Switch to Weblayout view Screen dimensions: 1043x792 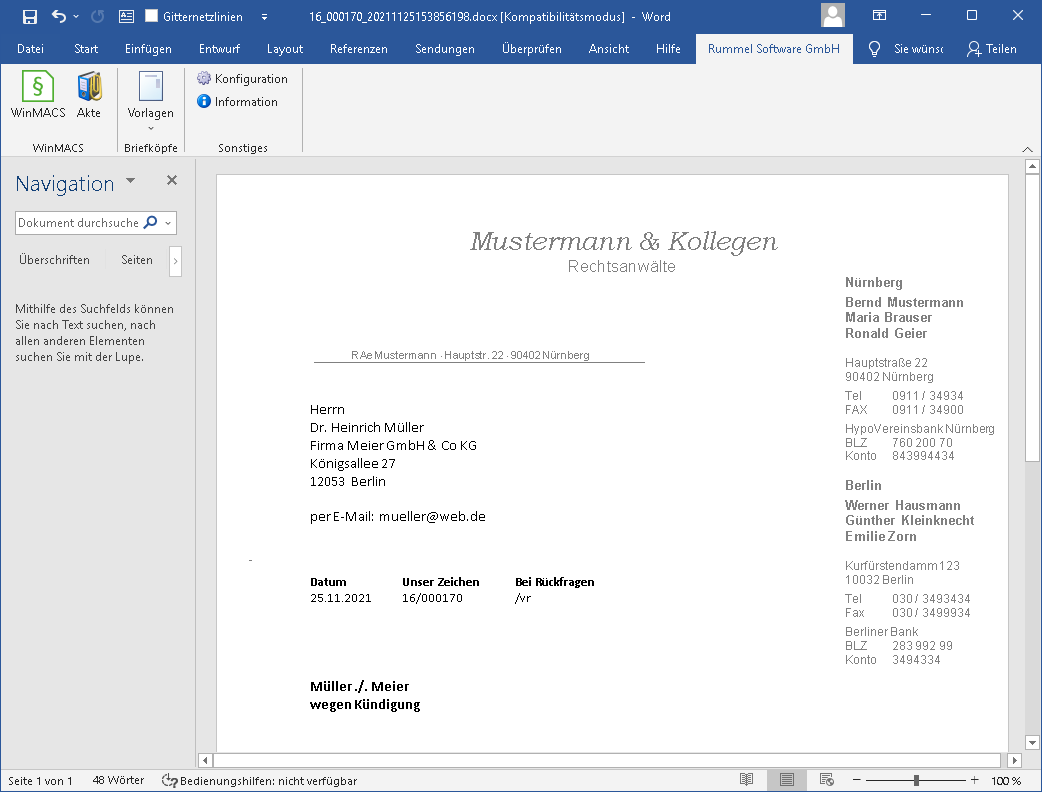827,780
